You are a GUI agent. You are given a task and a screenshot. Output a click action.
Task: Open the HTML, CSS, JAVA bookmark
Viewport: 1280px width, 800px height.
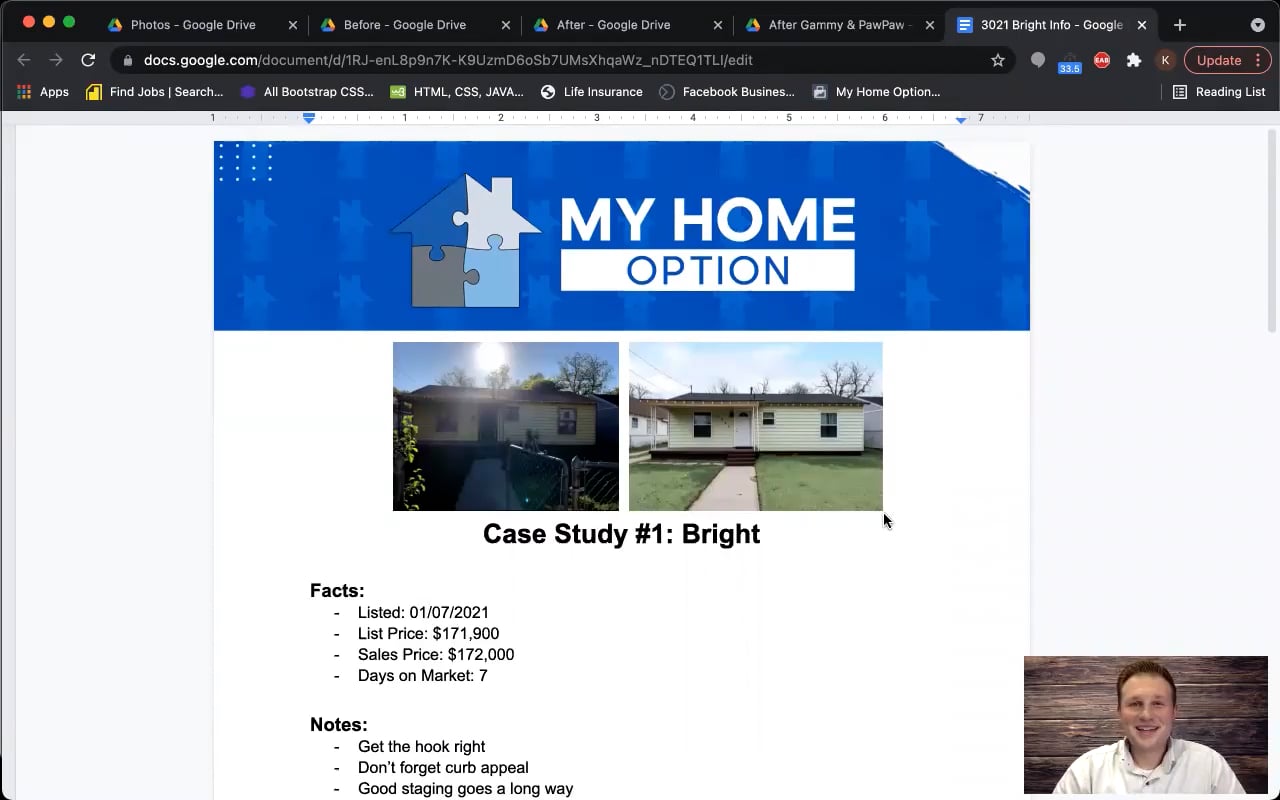pos(457,92)
